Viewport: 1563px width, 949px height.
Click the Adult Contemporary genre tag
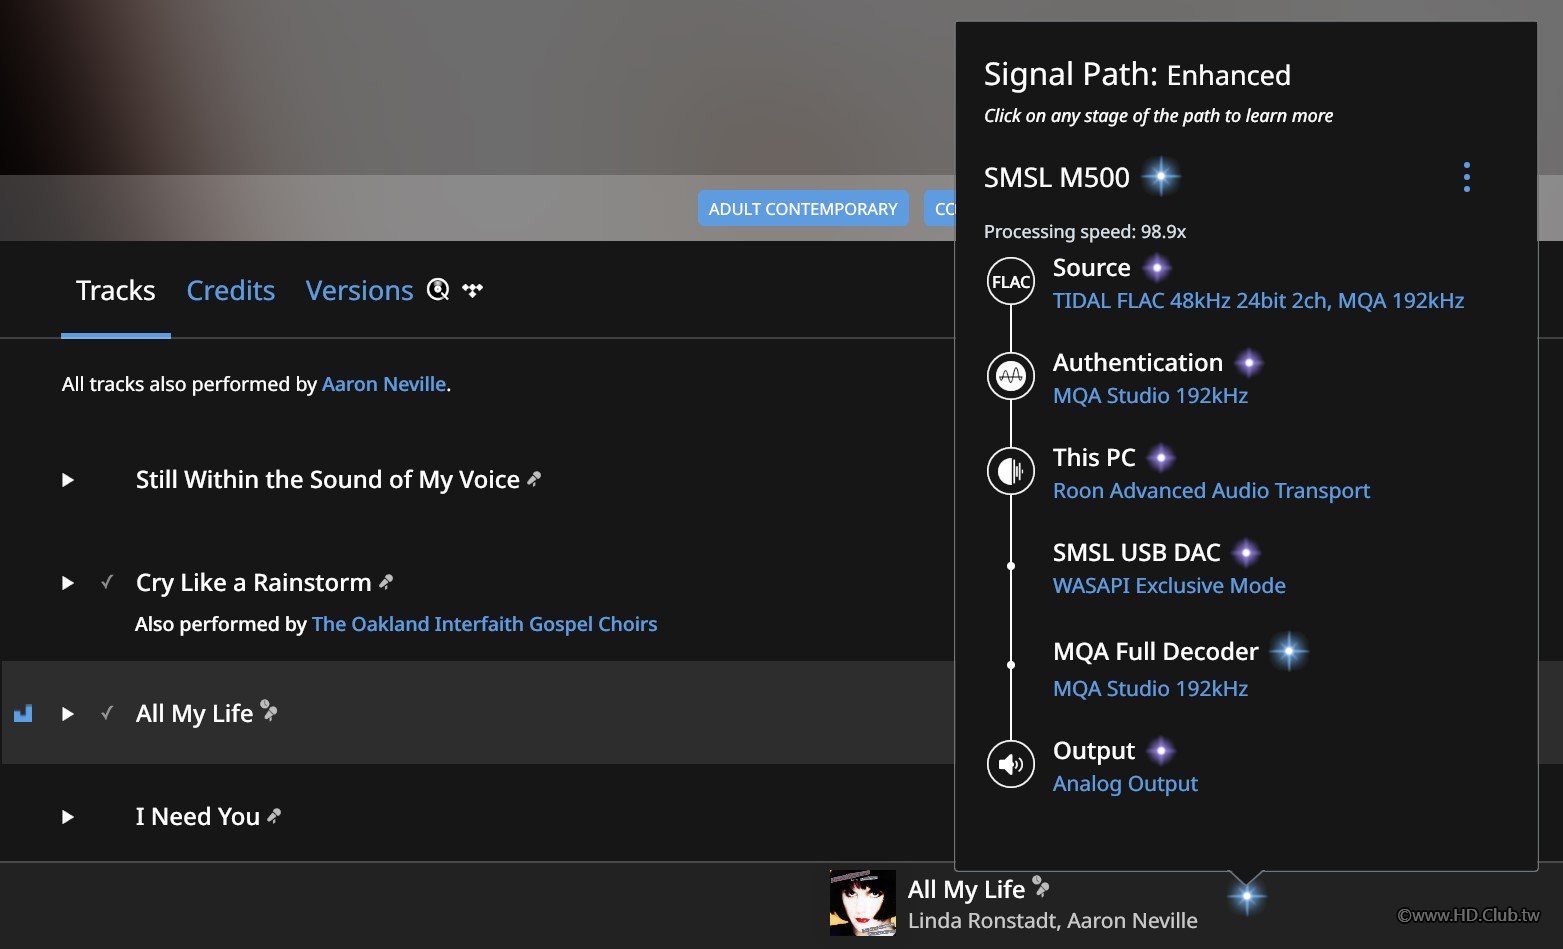803,209
